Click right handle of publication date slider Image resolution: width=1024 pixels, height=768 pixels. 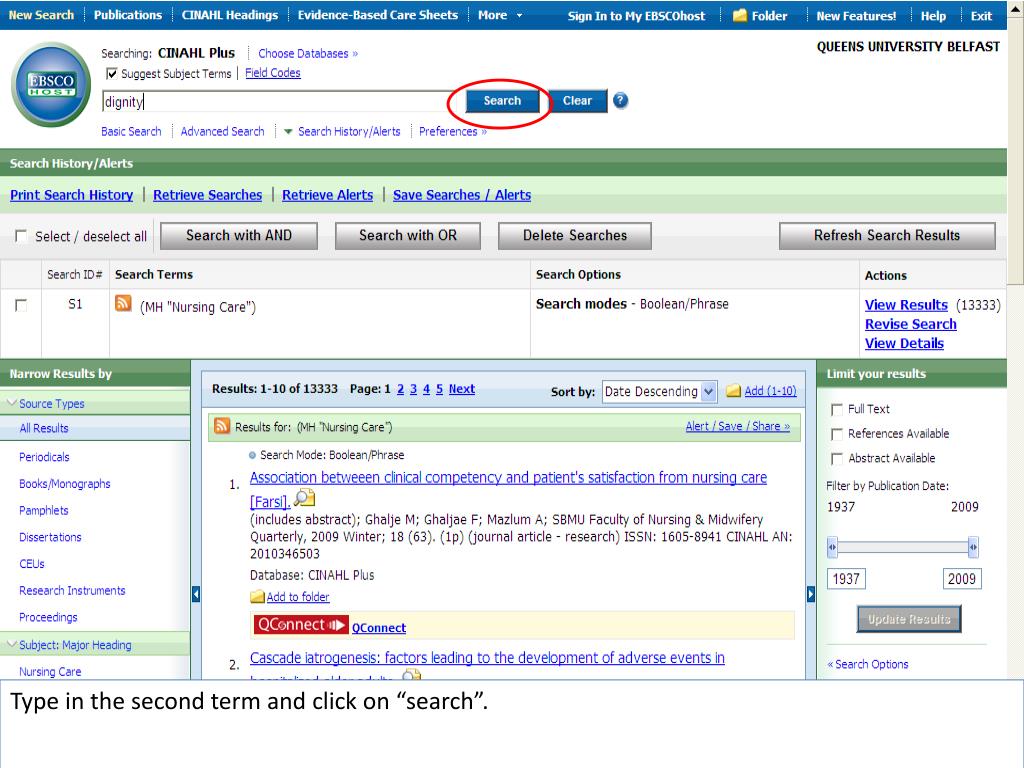click(973, 547)
